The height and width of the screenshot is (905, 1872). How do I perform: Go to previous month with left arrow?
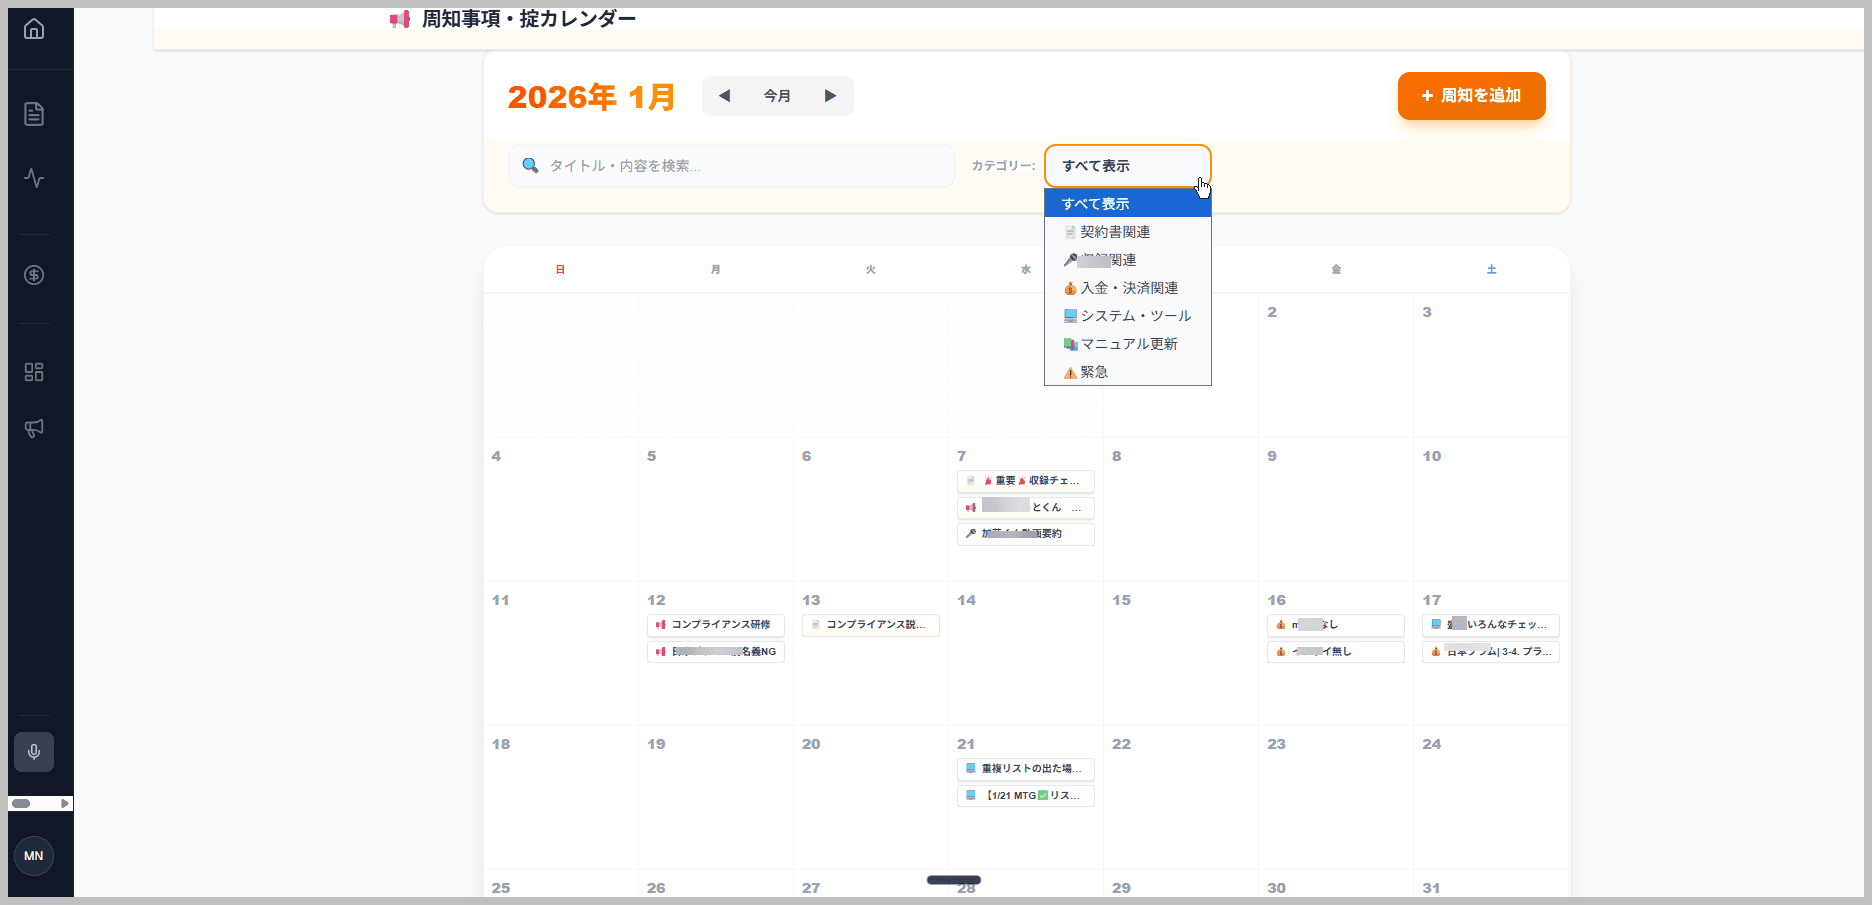click(x=725, y=96)
